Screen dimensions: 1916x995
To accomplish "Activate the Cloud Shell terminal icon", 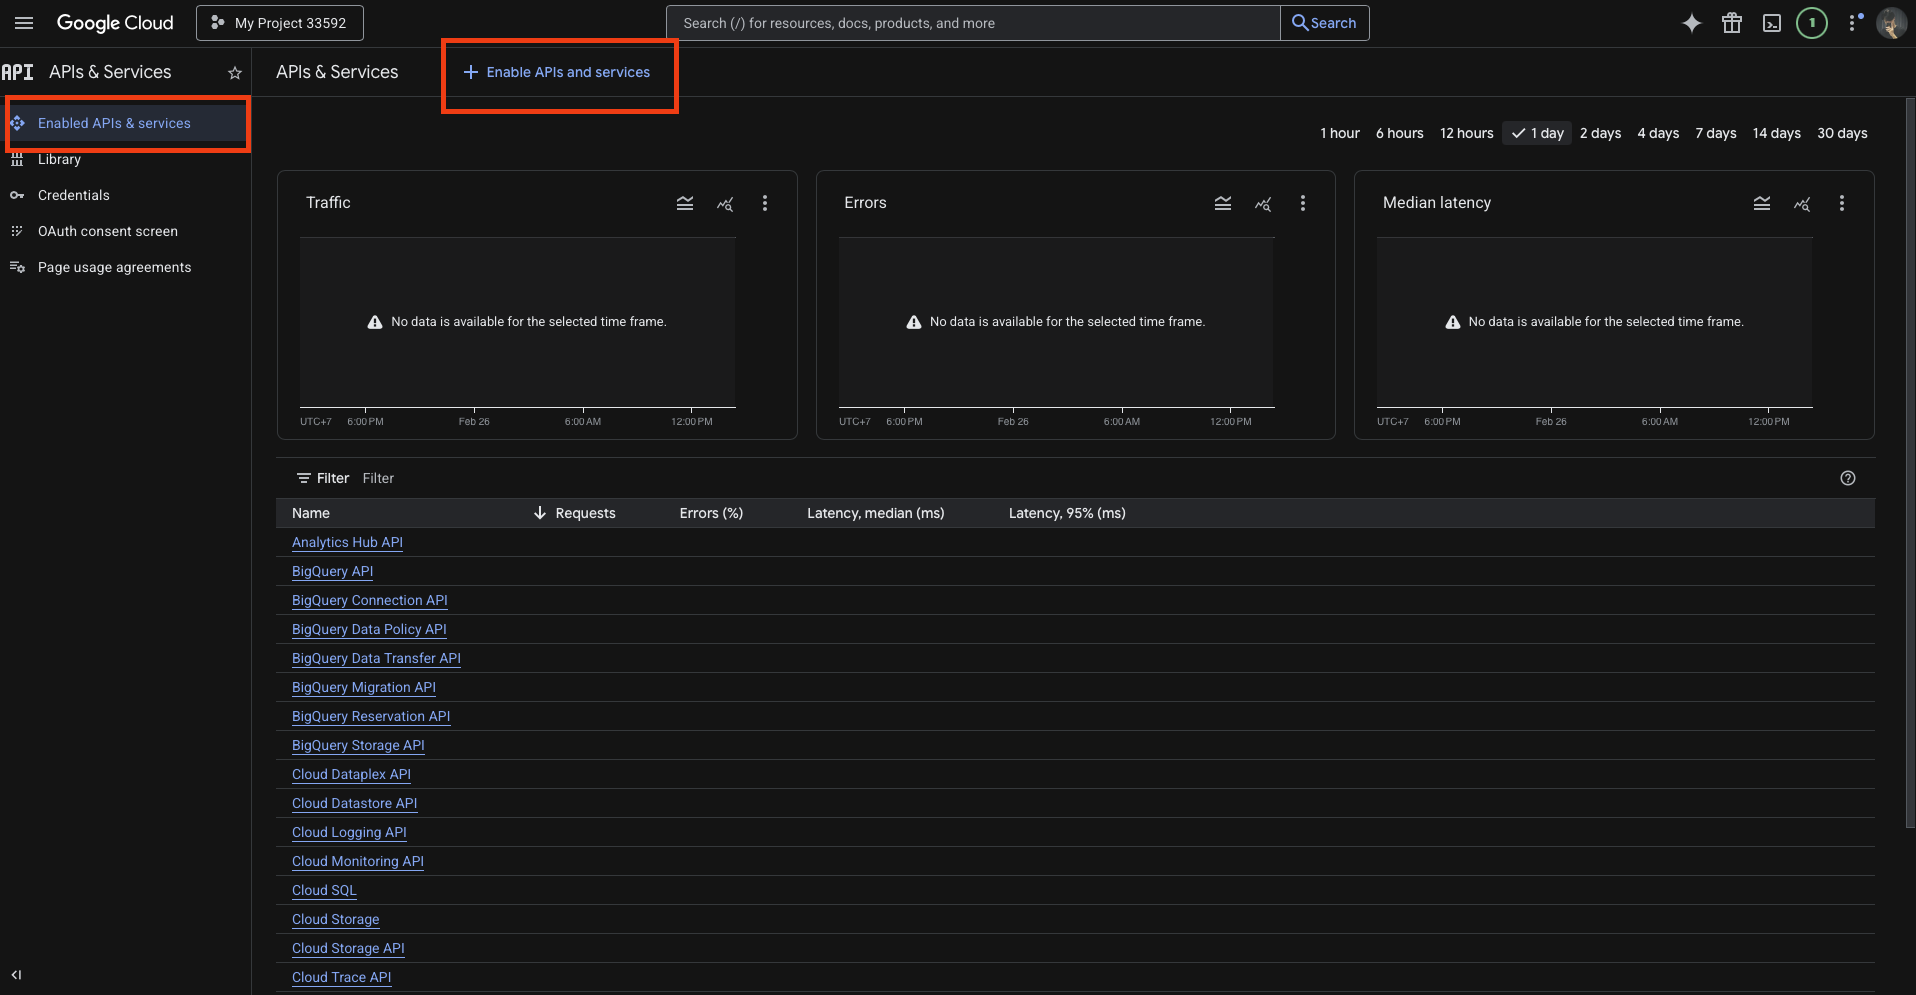I will [1771, 23].
